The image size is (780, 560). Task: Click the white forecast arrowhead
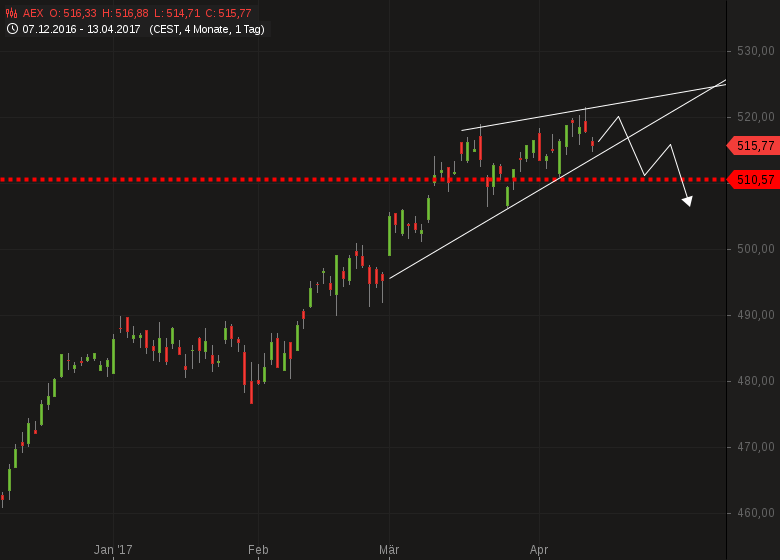[687, 201]
